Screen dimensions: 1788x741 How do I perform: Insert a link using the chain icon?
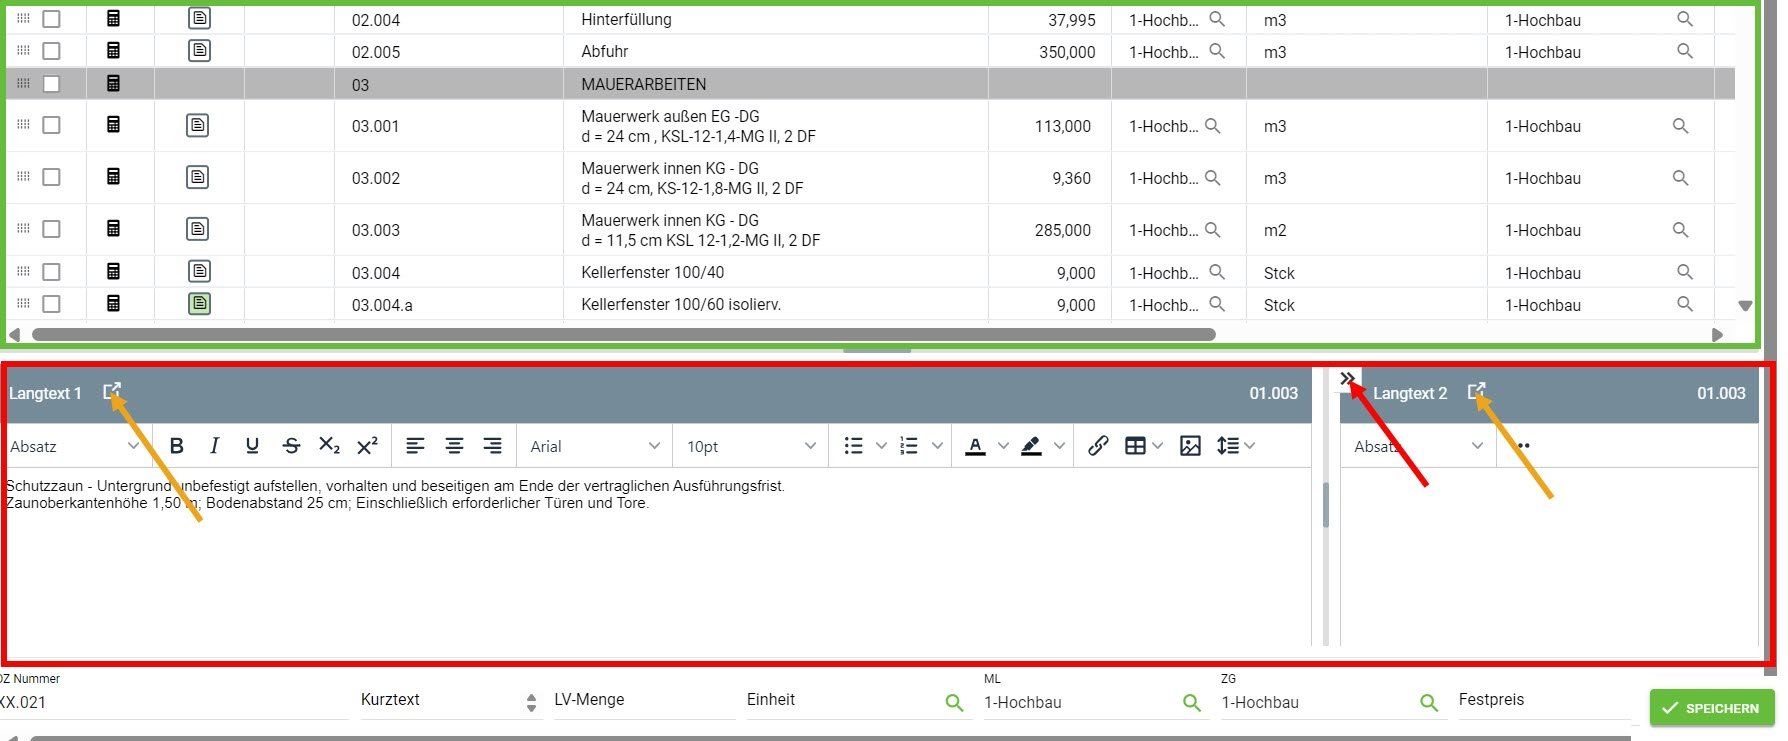click(1098, 446)
